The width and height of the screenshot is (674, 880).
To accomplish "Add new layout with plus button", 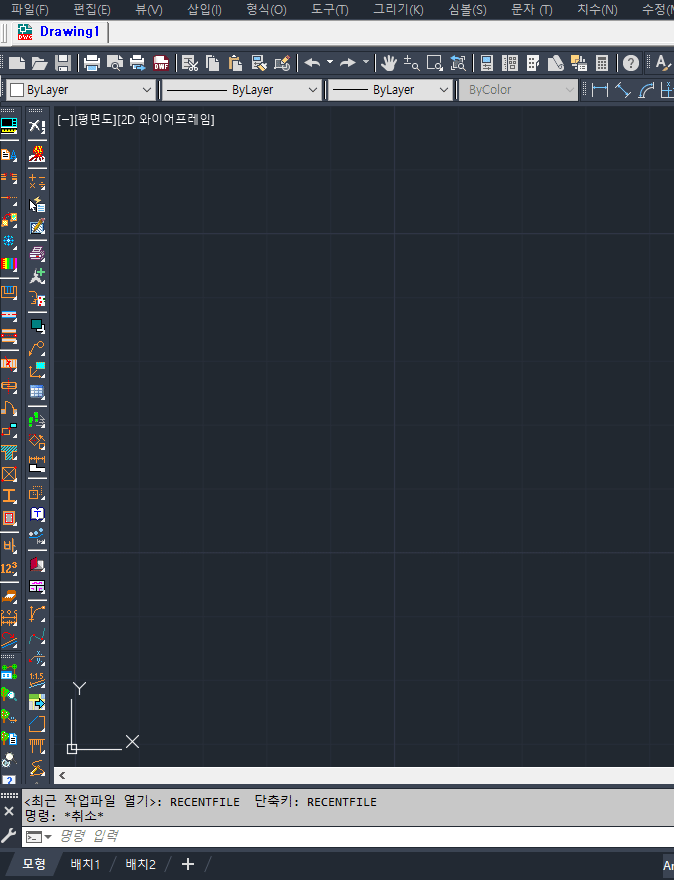I will 187,864.
